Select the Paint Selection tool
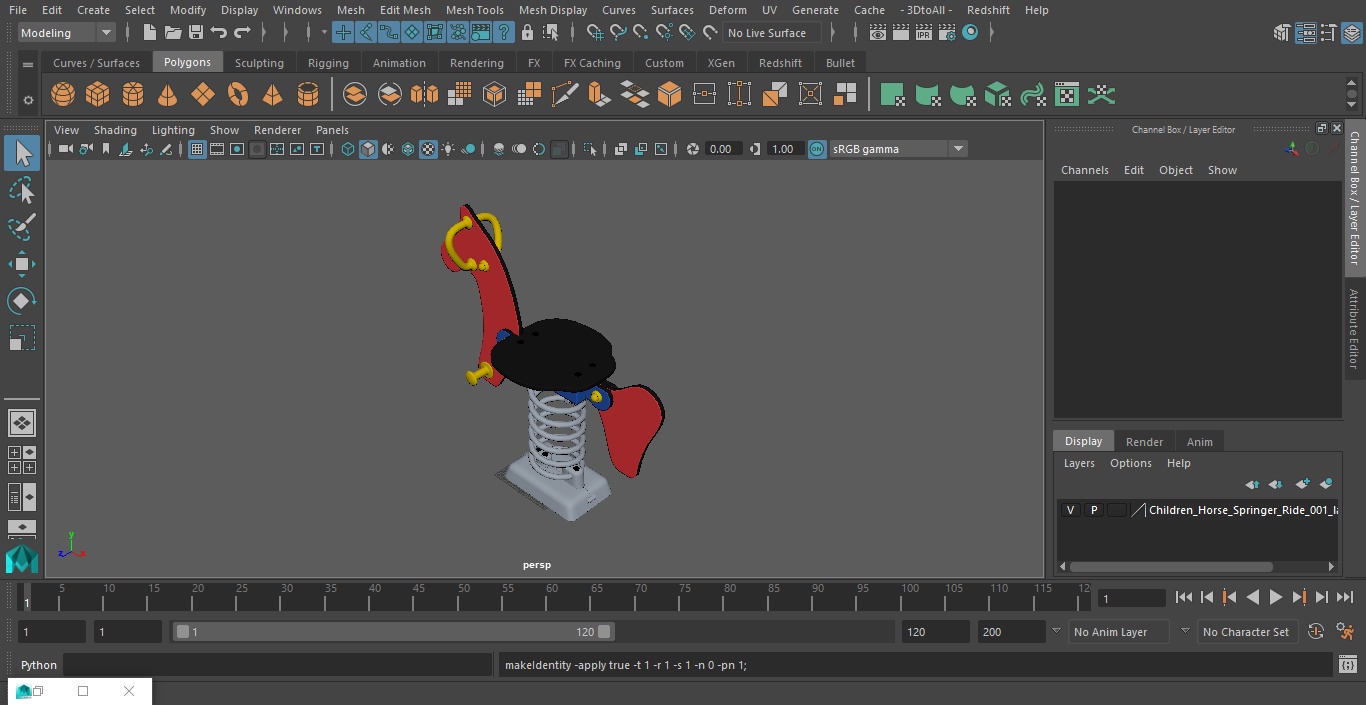1366x705 pixels. coord(22,227)
